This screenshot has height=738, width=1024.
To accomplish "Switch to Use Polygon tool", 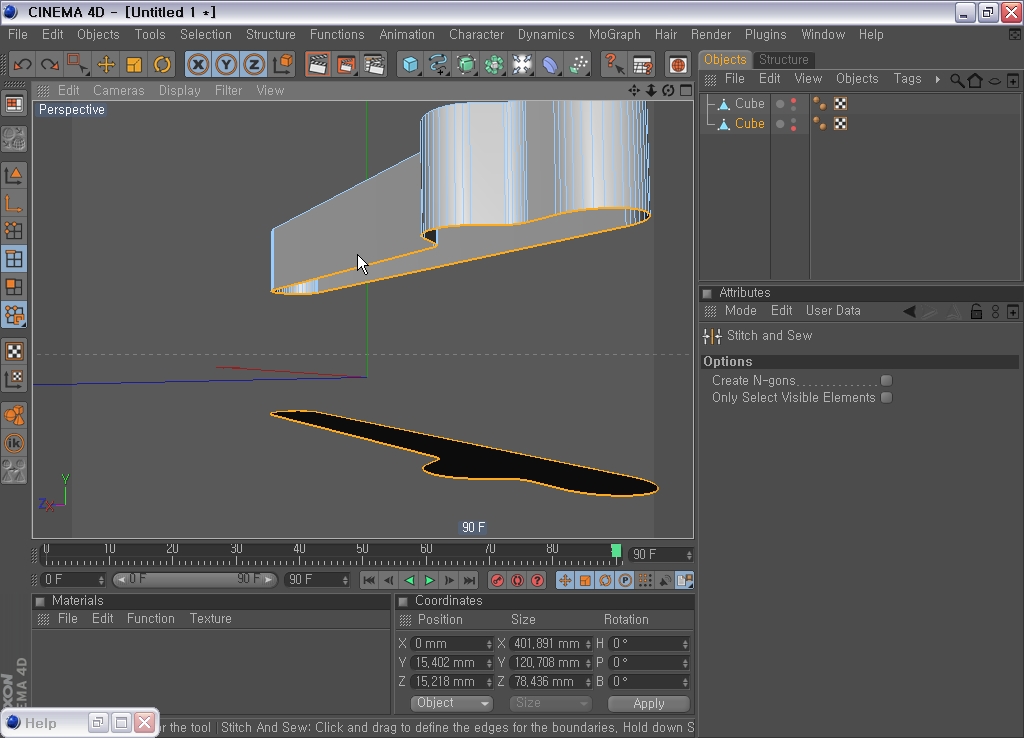I will [x=14, y=287].
